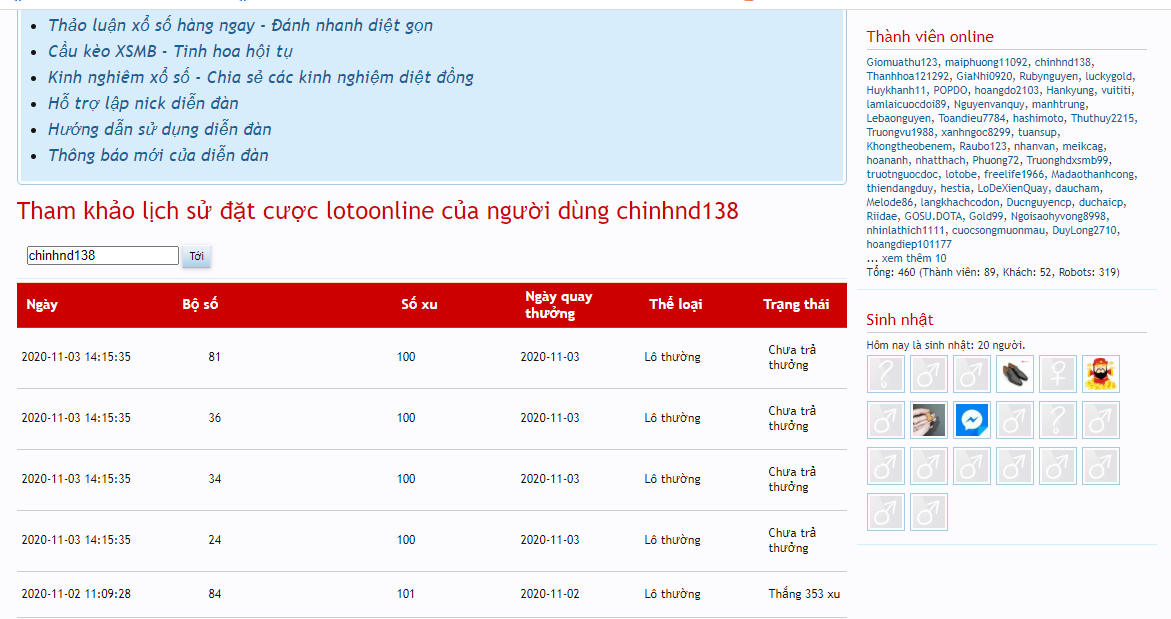Click the question-mark avatar in the second row
1171x619 pixels.
click(1058, 420)
